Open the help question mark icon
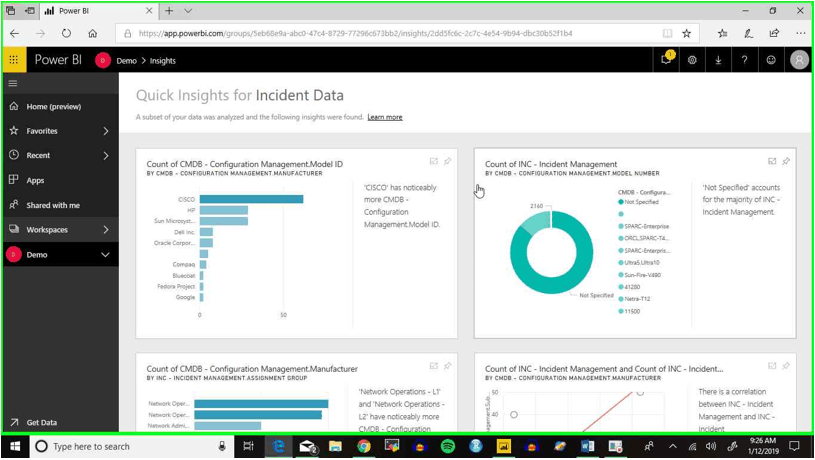Image resolution: width=815 pixels, height=460 pixels. coord(744,60)
